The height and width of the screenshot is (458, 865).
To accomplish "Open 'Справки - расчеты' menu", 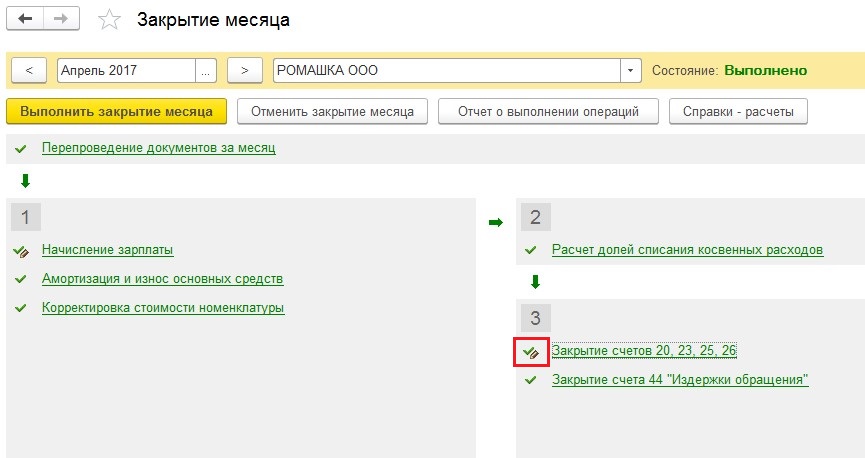I will (x=738, y=111).
